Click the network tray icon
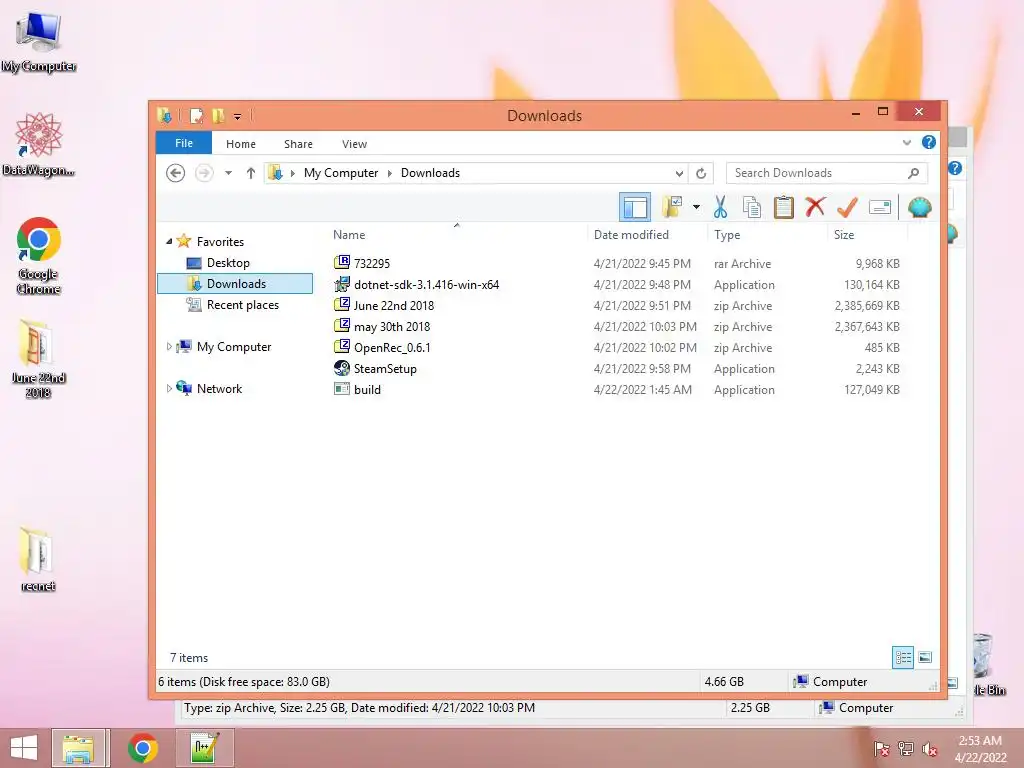The height and width of the screenshot is (768, 1024). 905,749
